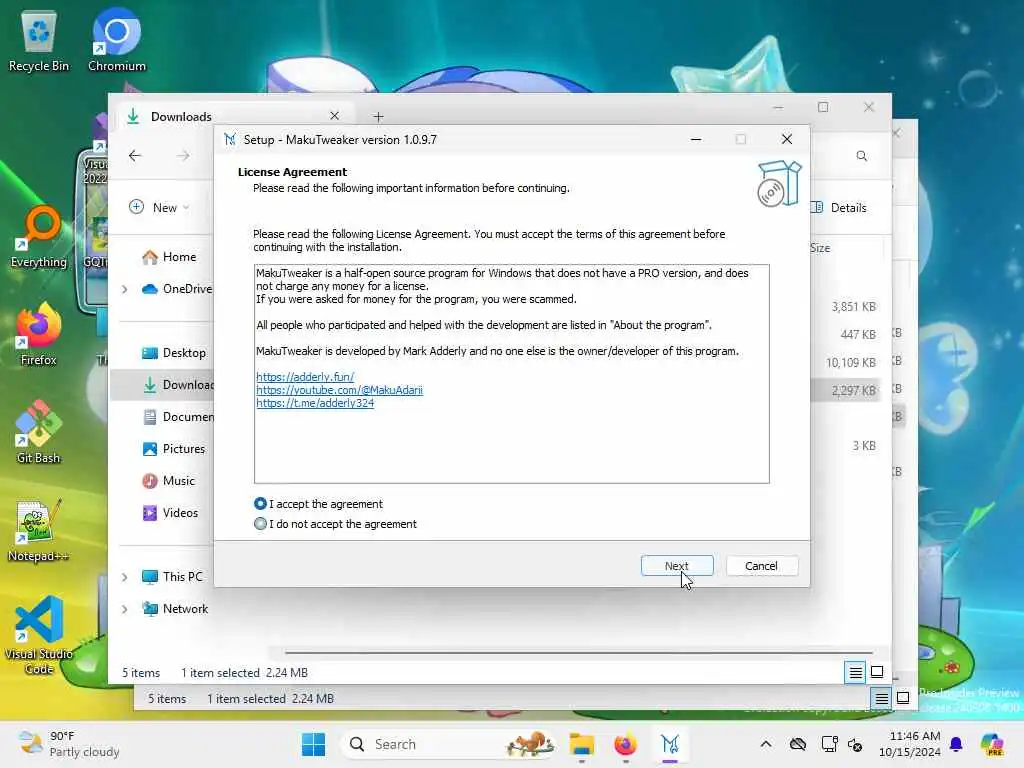Add a new tab in Explorer
This screenshot has width=1024, height=768.
coord(378,117)
